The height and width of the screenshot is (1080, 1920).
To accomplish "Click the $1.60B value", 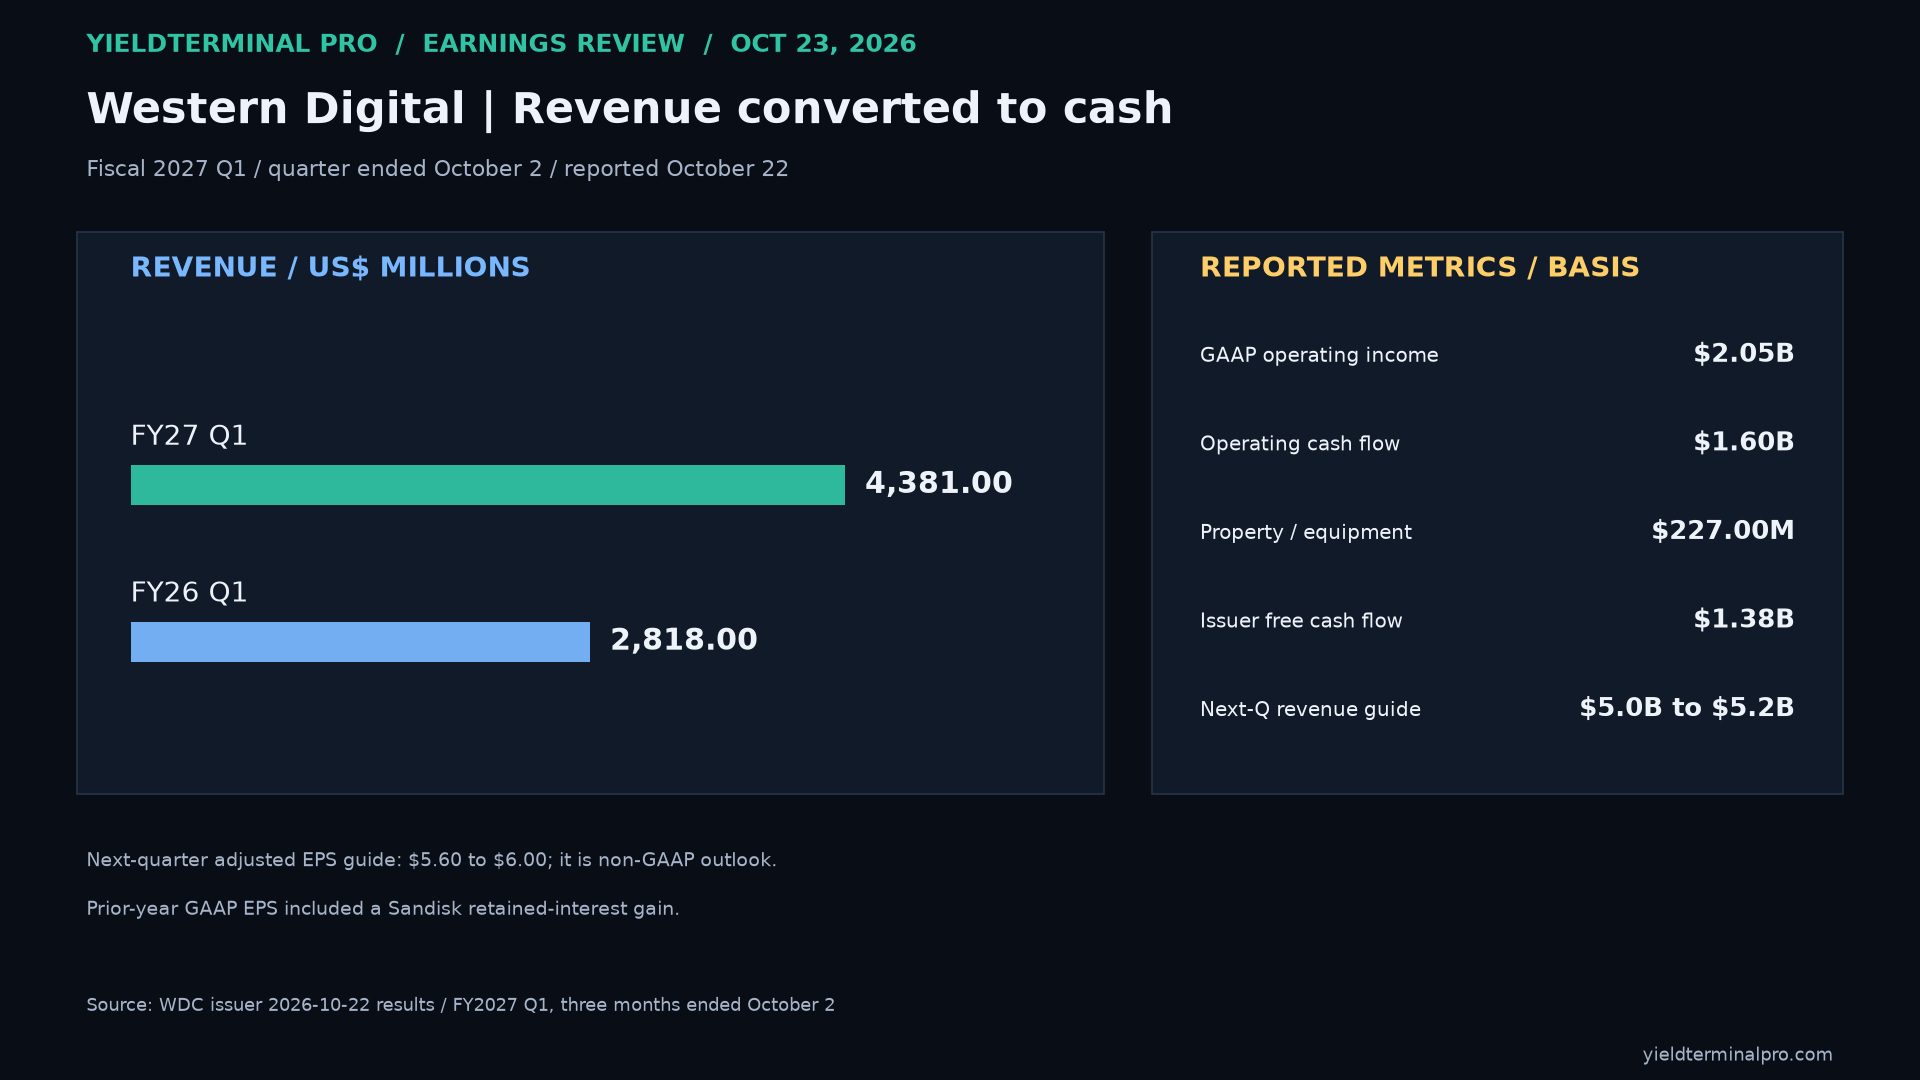I will pyautogui.click(x=1743, y=442).
